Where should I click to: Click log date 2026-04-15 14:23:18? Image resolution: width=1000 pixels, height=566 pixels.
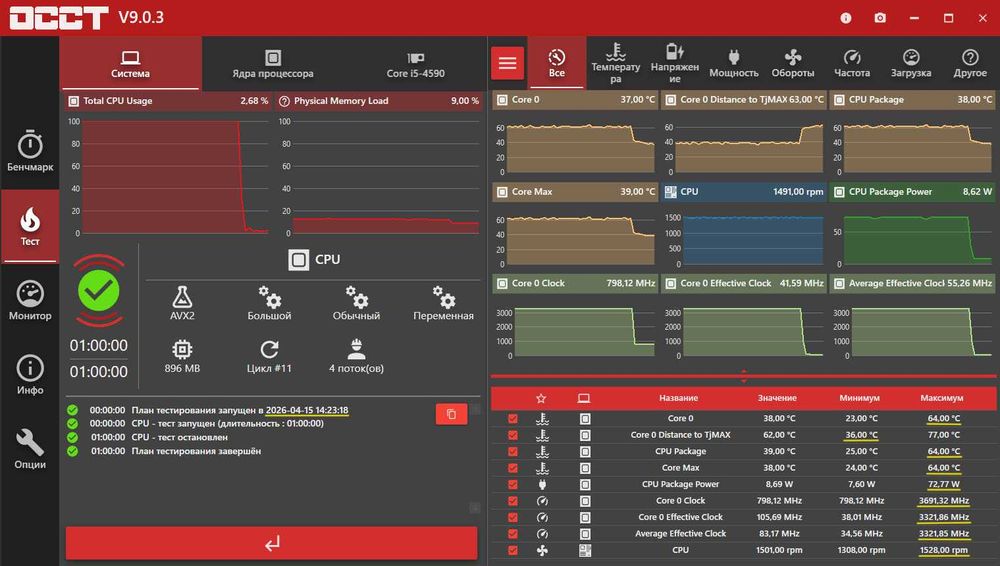[x=307, y=410]
